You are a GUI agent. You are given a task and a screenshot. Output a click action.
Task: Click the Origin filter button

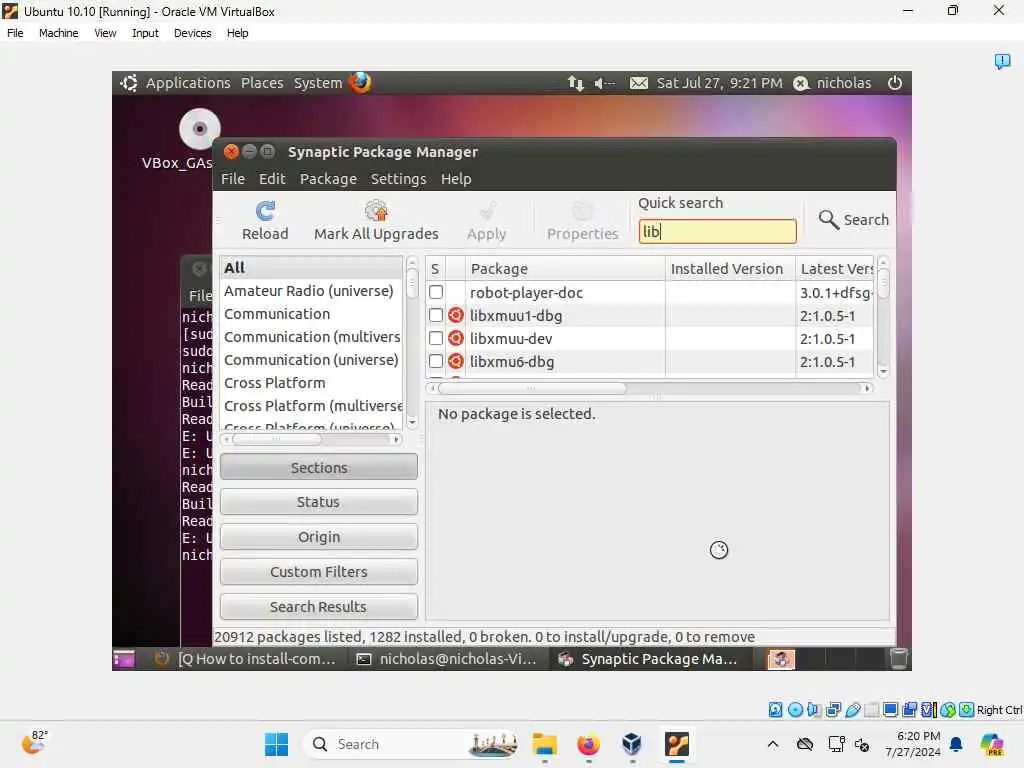coord(319,537)
